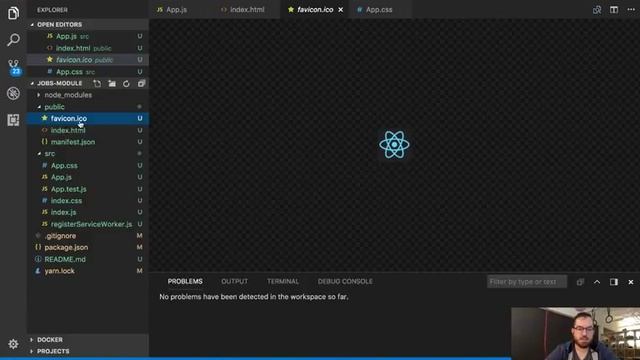Open package.json in the explorer

click(88, 247)
